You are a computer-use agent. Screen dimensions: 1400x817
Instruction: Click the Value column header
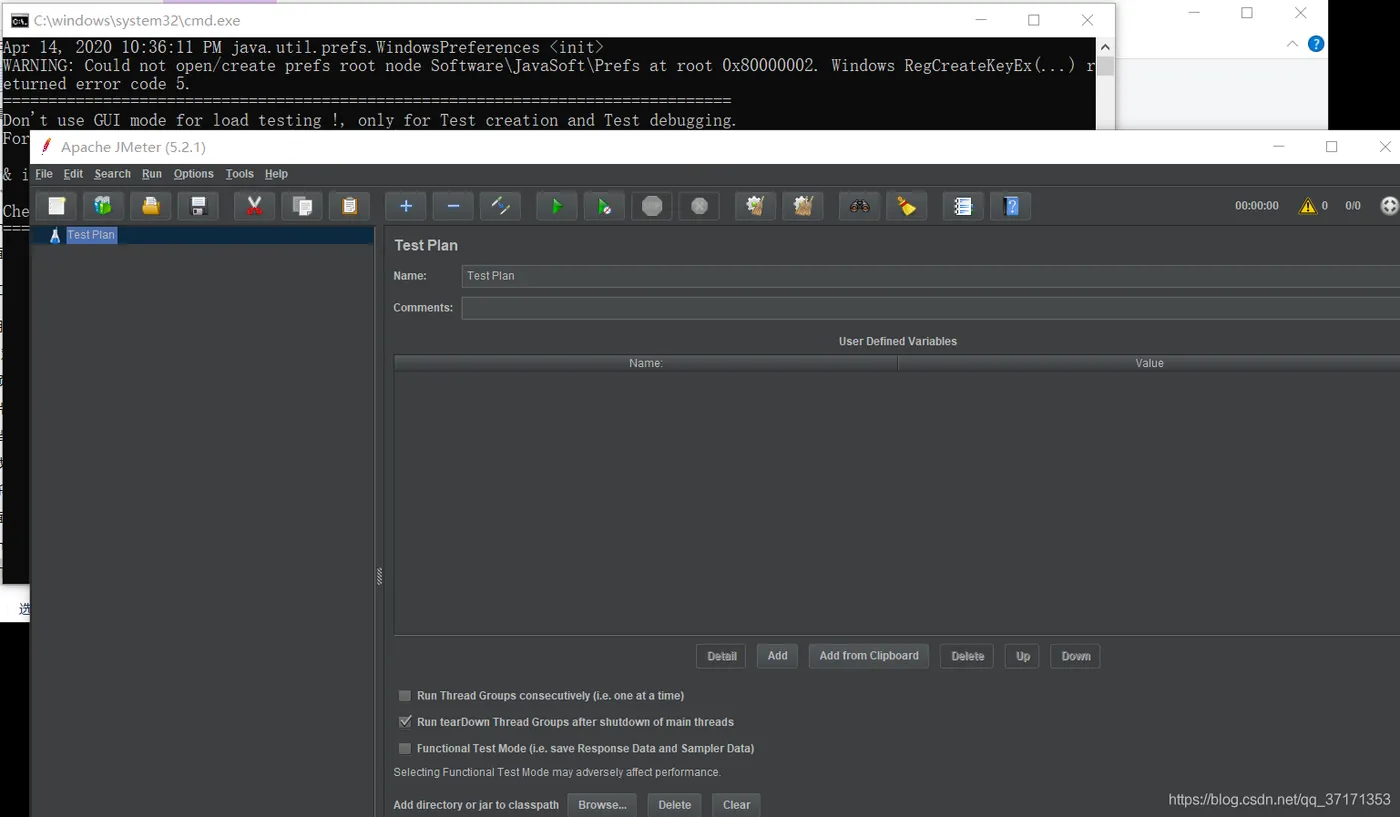click(x=1149, y=363)
